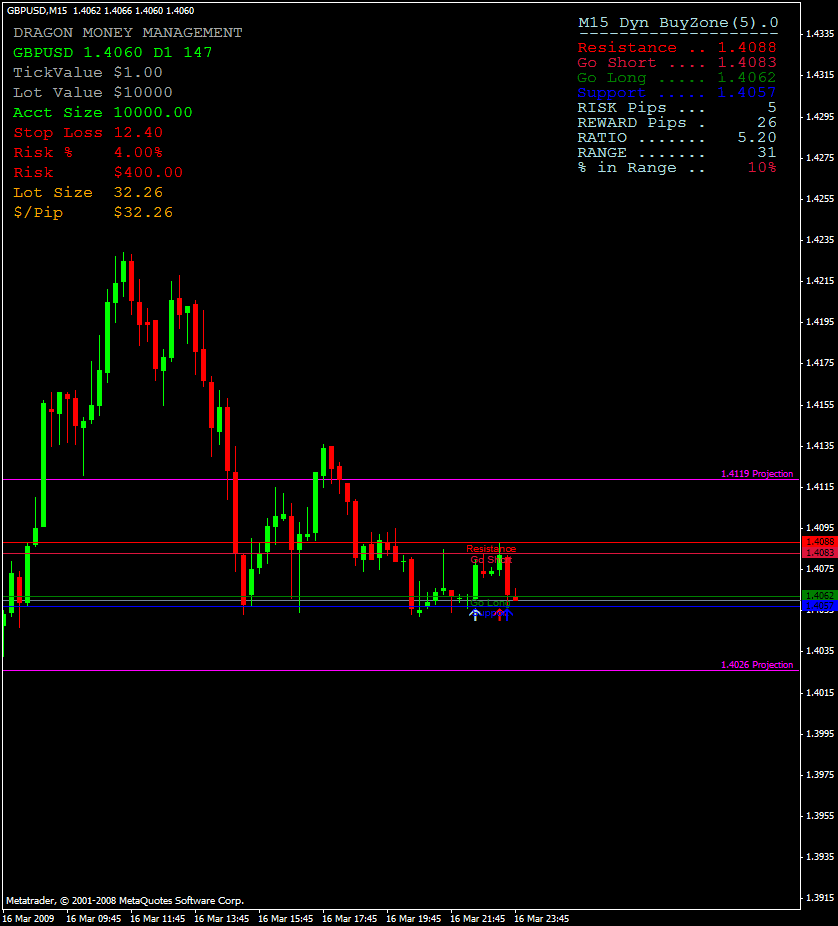Click the 16 Mar 21:45 time label
This screenshot has width=838, height=926.
[478, 918]
